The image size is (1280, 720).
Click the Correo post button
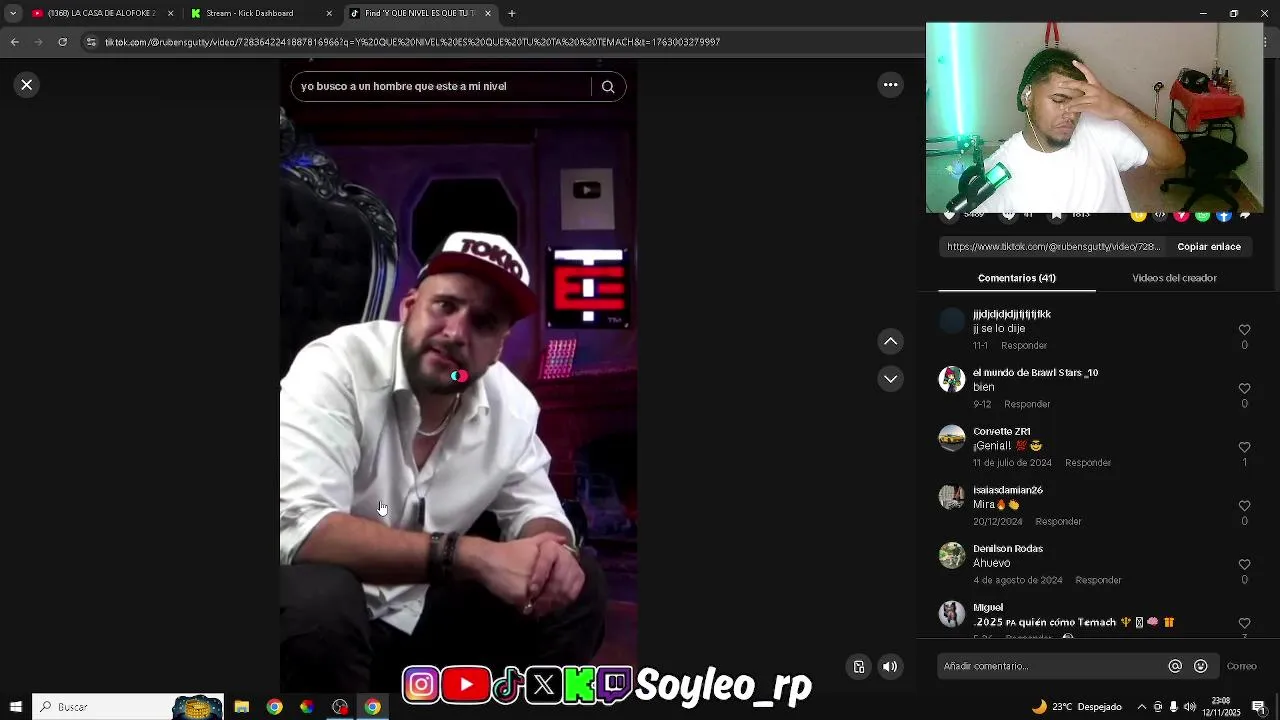1241,666
